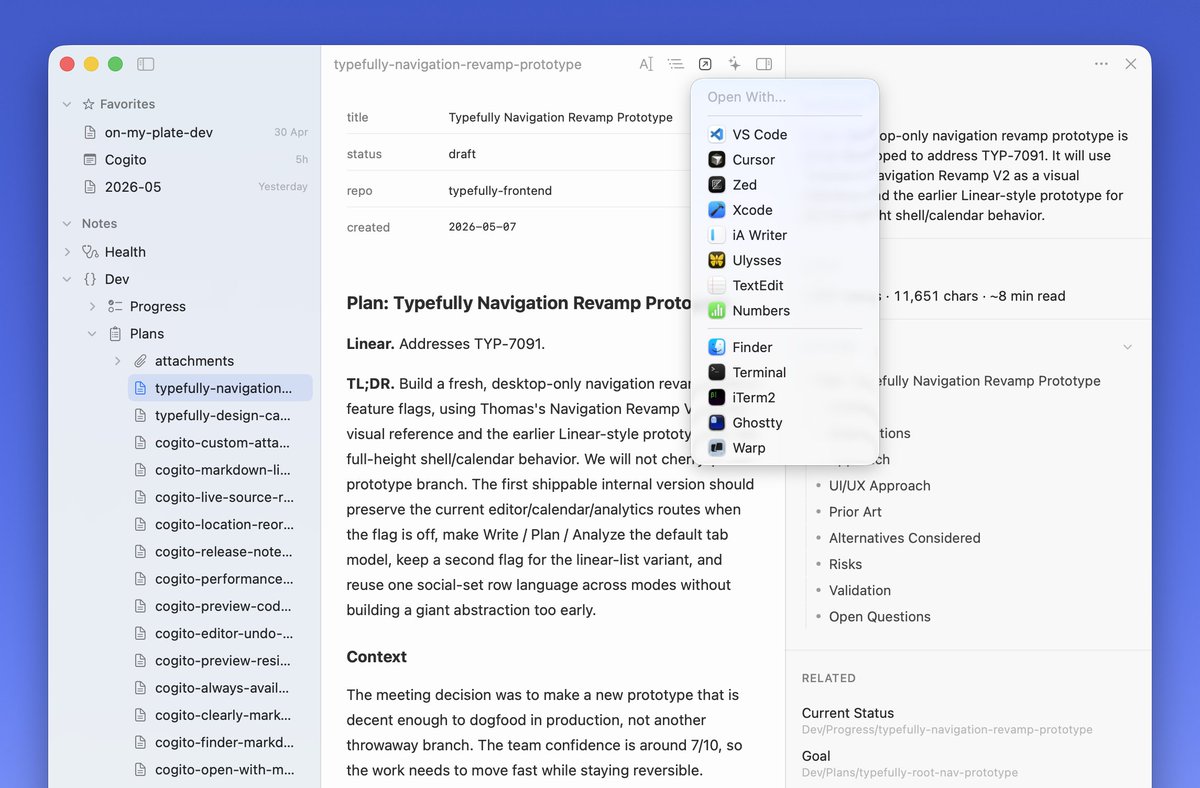This screenshot has height=788, width=1200.
Task: Open with VS Code
Action: (785, 134)
